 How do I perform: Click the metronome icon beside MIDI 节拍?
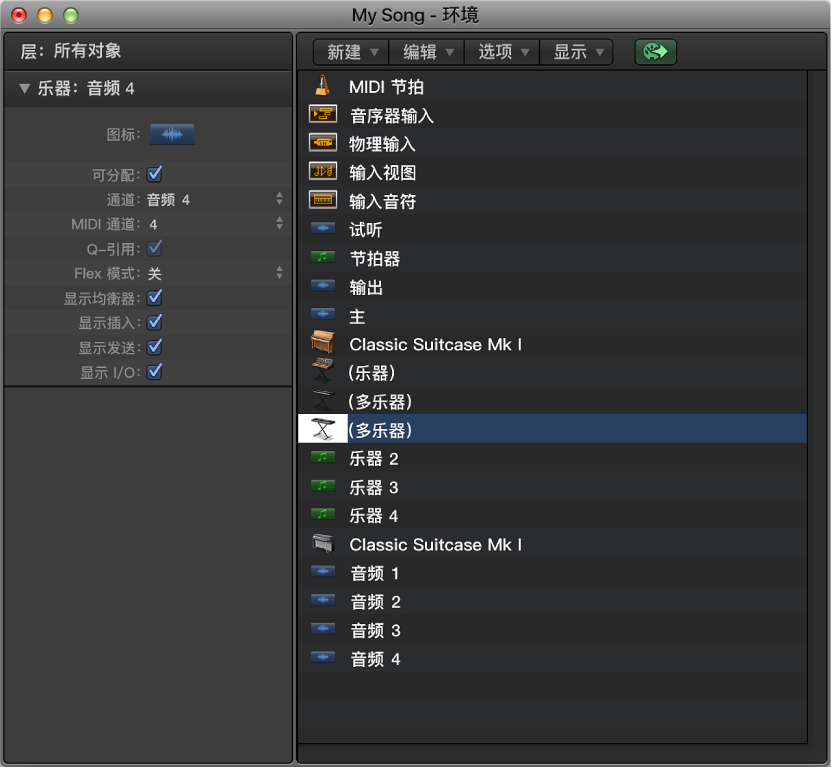(323, 86)
